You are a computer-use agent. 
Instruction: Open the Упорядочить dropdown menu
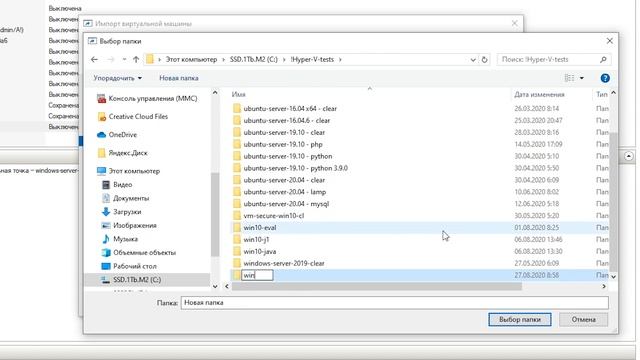(x=118, y=78)
